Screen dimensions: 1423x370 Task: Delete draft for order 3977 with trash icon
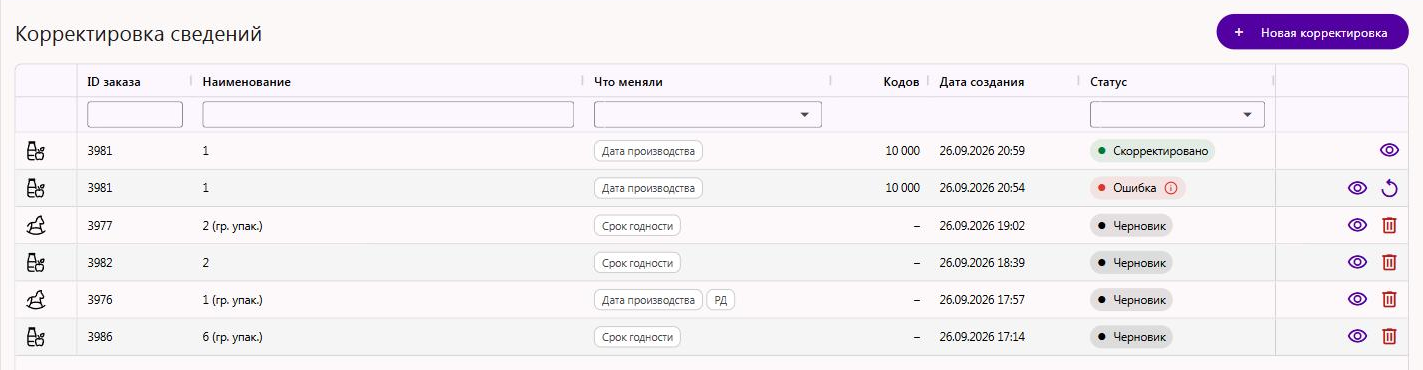[1388, 225]
